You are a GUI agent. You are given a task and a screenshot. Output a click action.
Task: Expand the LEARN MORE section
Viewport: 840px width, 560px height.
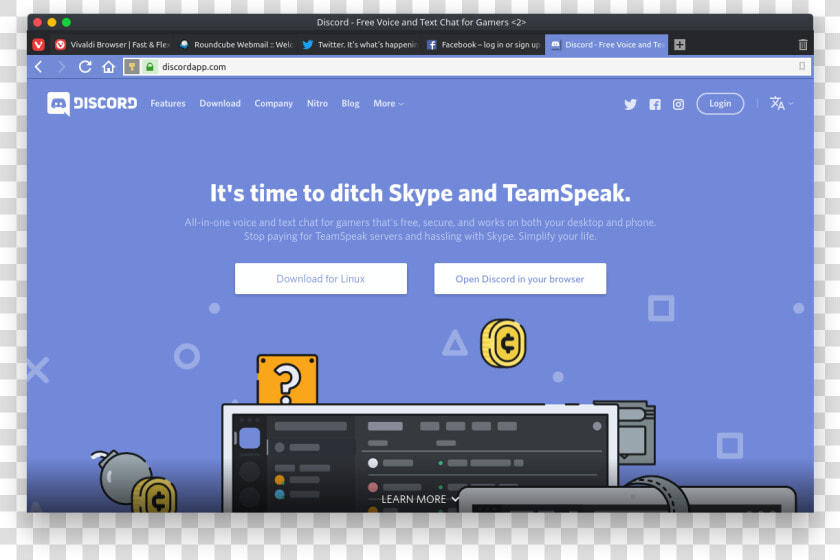420,499
